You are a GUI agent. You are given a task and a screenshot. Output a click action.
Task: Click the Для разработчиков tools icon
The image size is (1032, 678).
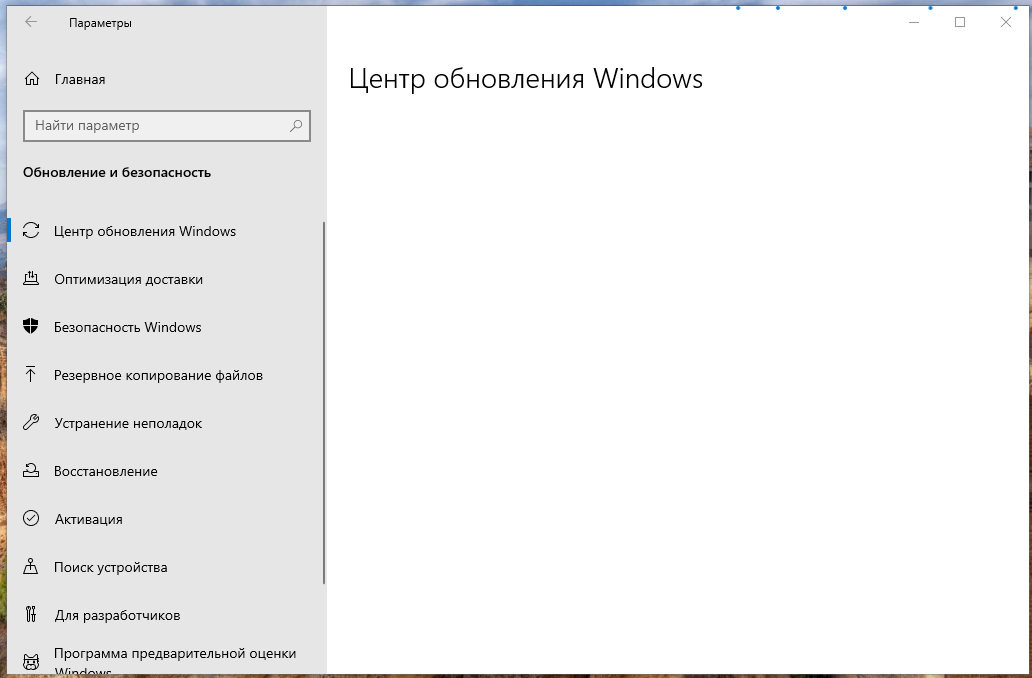pyautogui.click(x=31, y=614)
